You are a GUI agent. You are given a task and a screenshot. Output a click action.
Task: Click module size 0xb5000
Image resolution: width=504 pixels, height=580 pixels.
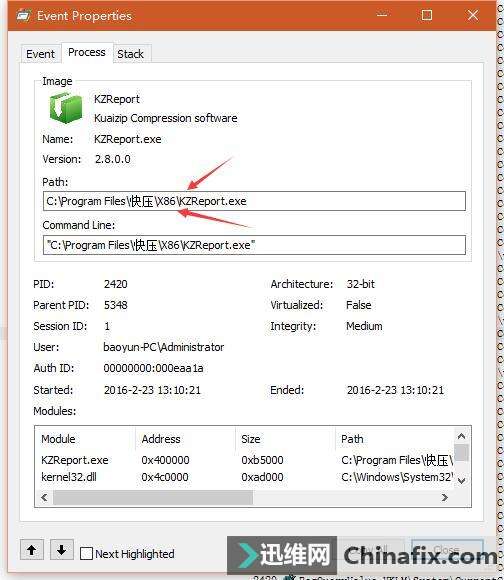coord(262,460)
